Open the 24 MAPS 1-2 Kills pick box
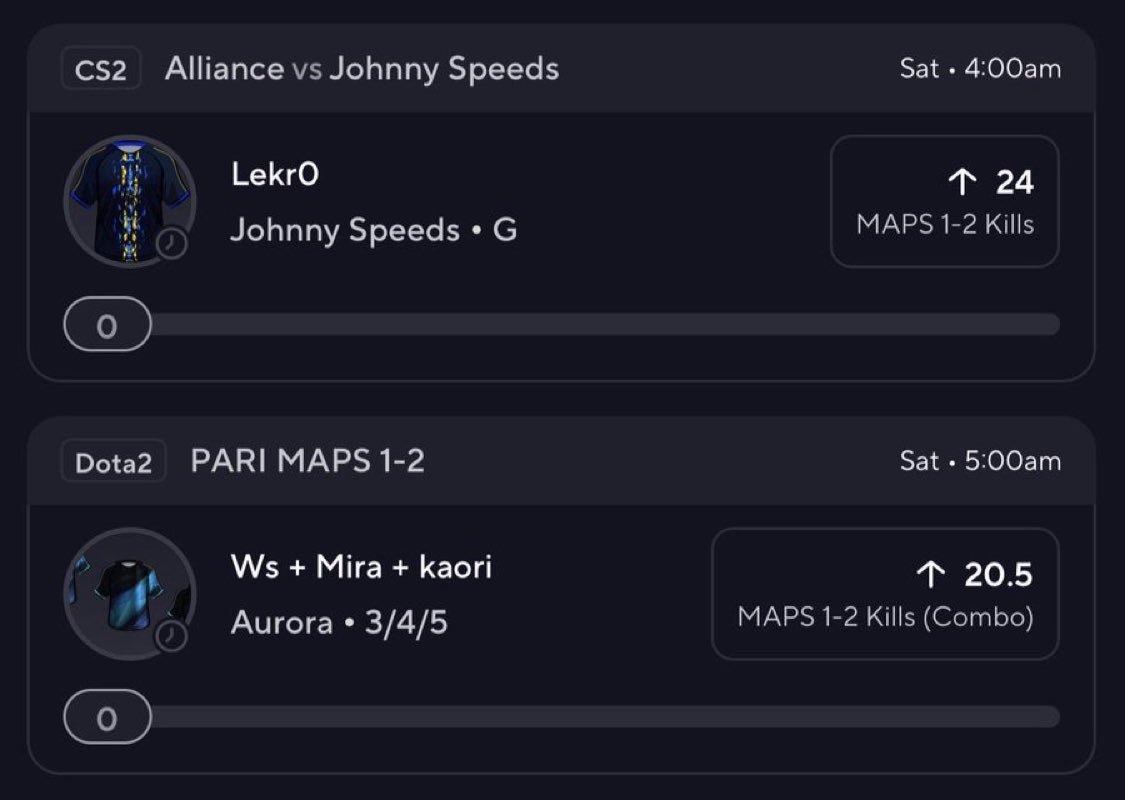This screenshot has height=800, width=1125. point(944,201)
